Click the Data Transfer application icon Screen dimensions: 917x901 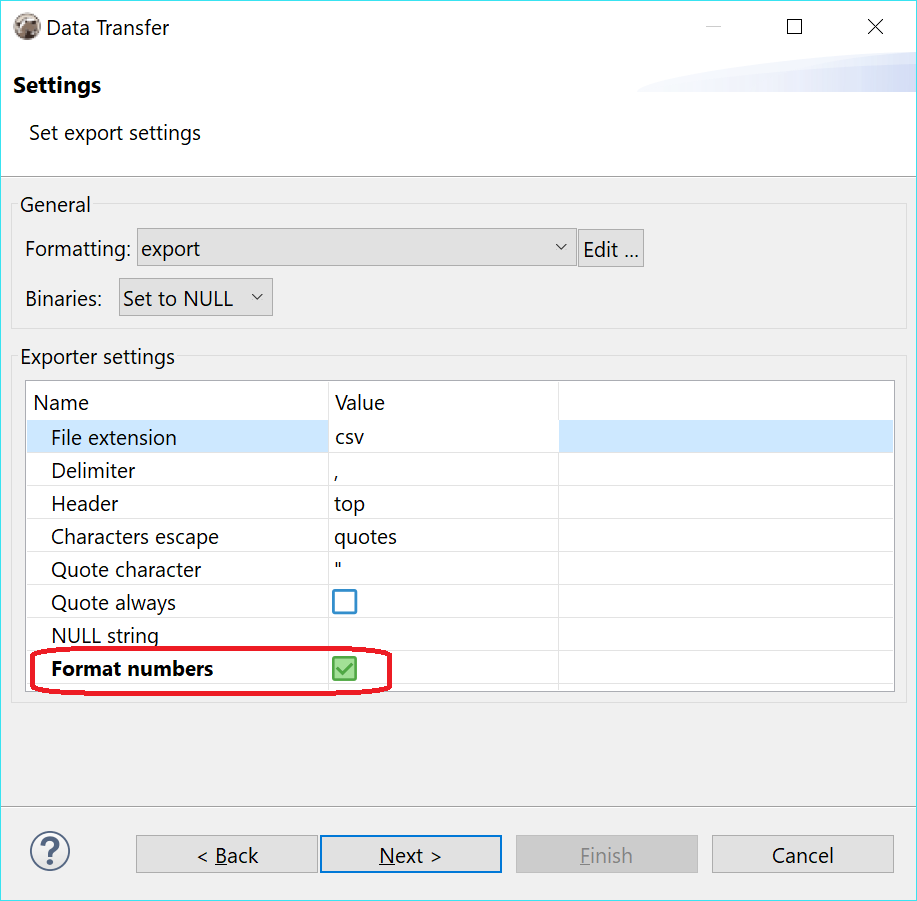27,27
